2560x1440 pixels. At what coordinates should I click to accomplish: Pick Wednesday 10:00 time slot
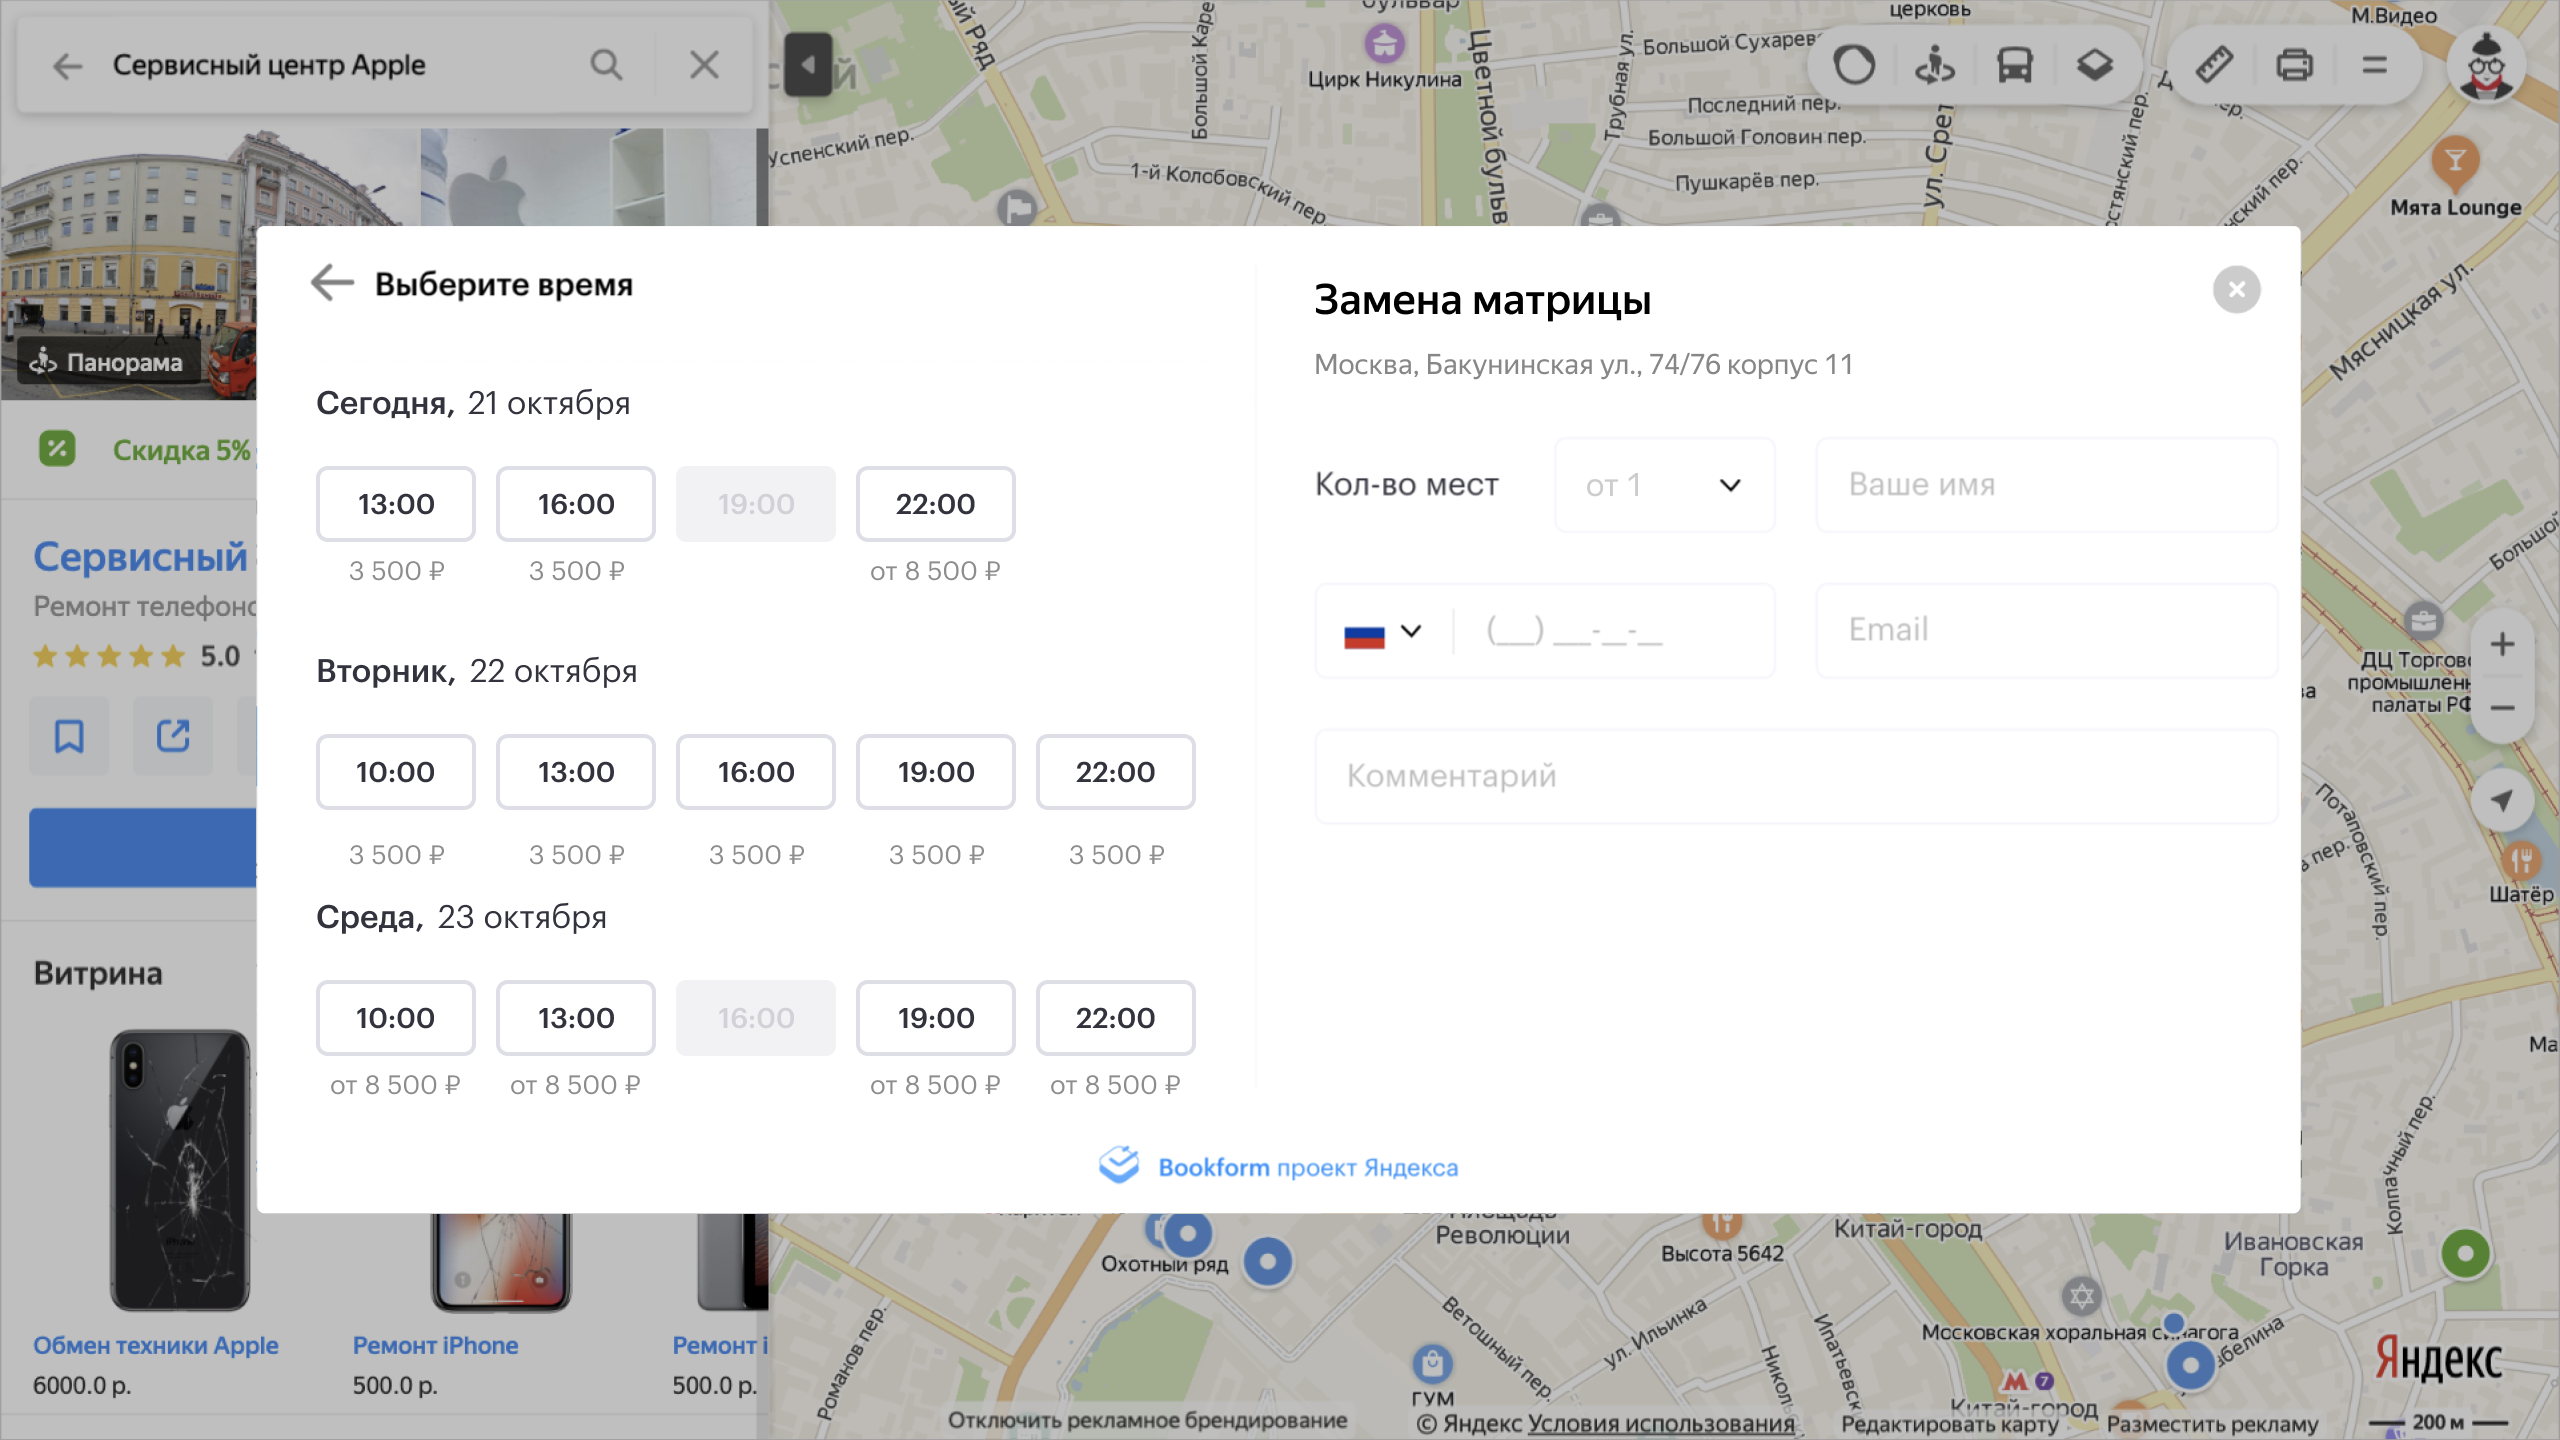pyautogui.click(x=396, y=1018)
